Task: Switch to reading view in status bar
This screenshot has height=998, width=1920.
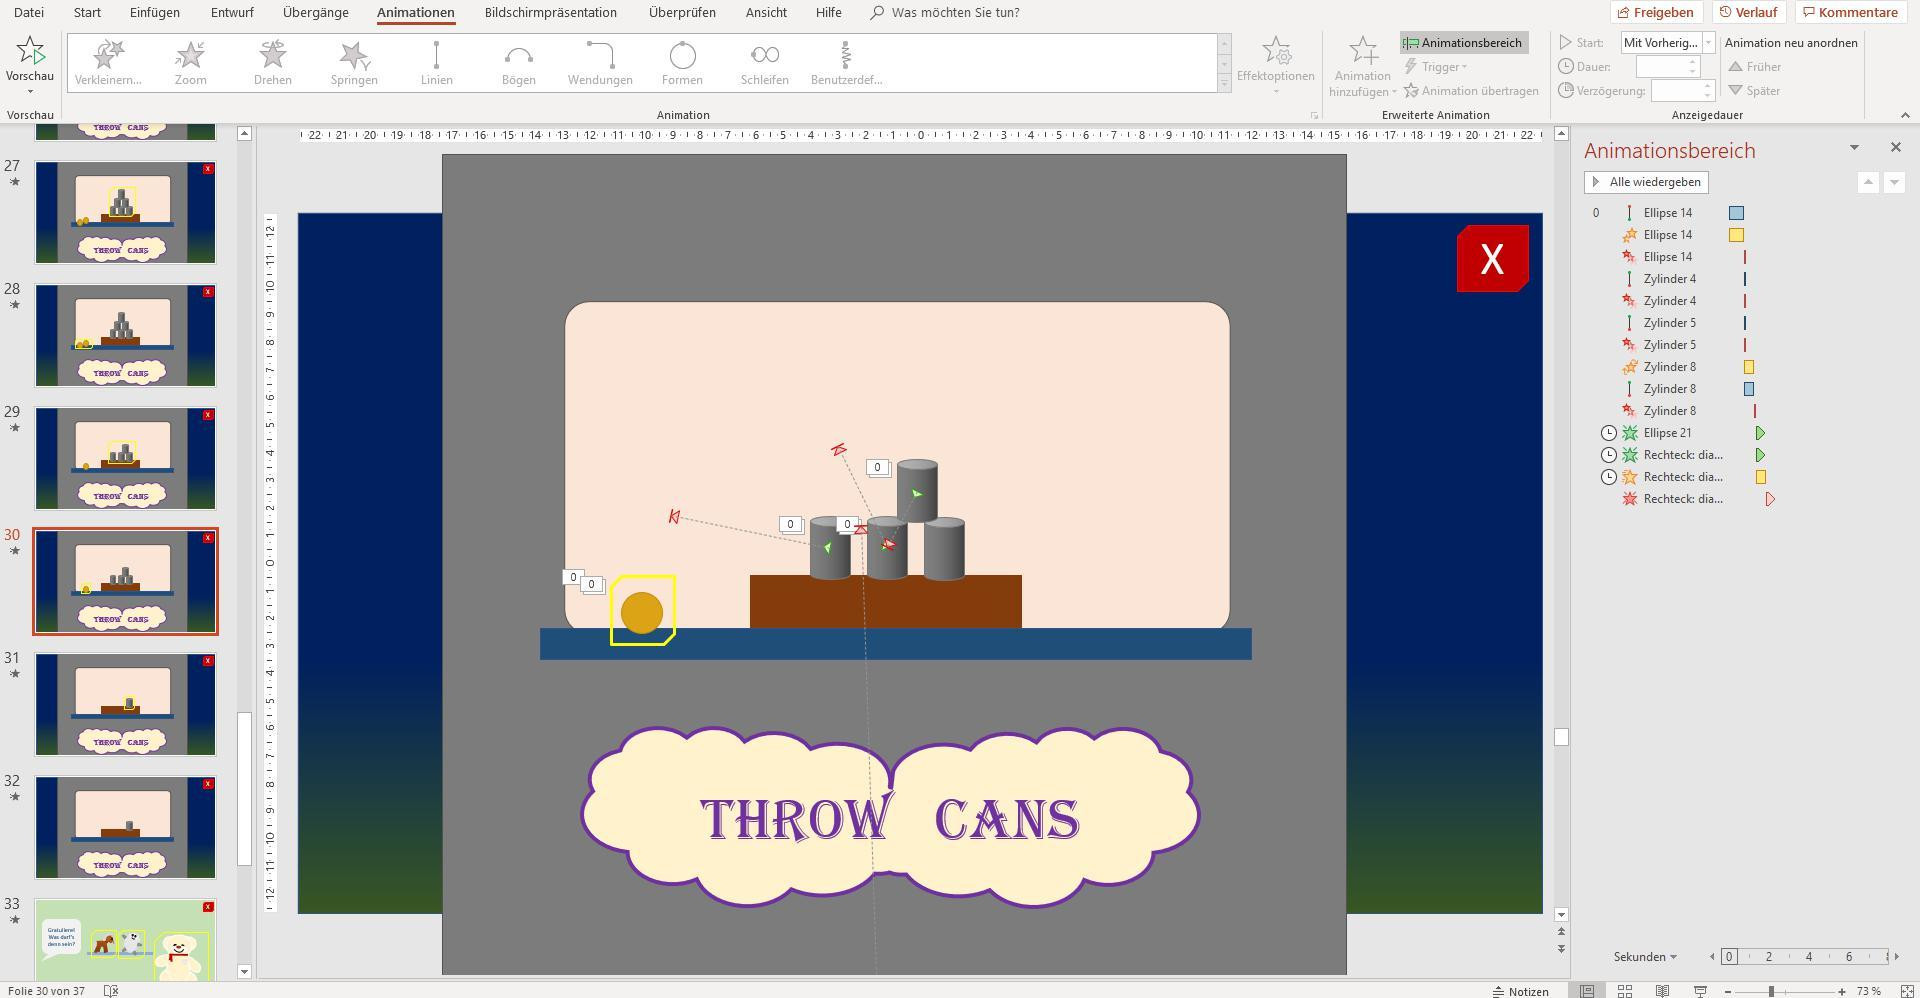Action: (x=1662, y=991)
